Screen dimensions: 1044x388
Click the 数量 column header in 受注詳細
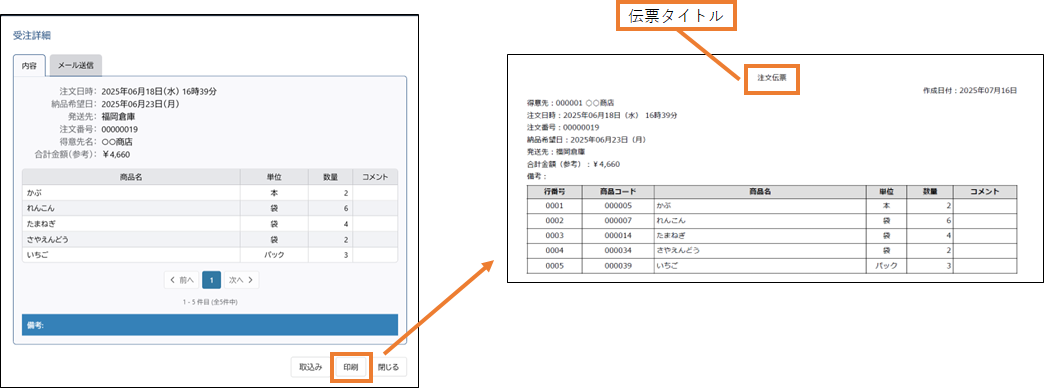pyautogui.click(x=330, y=177)
